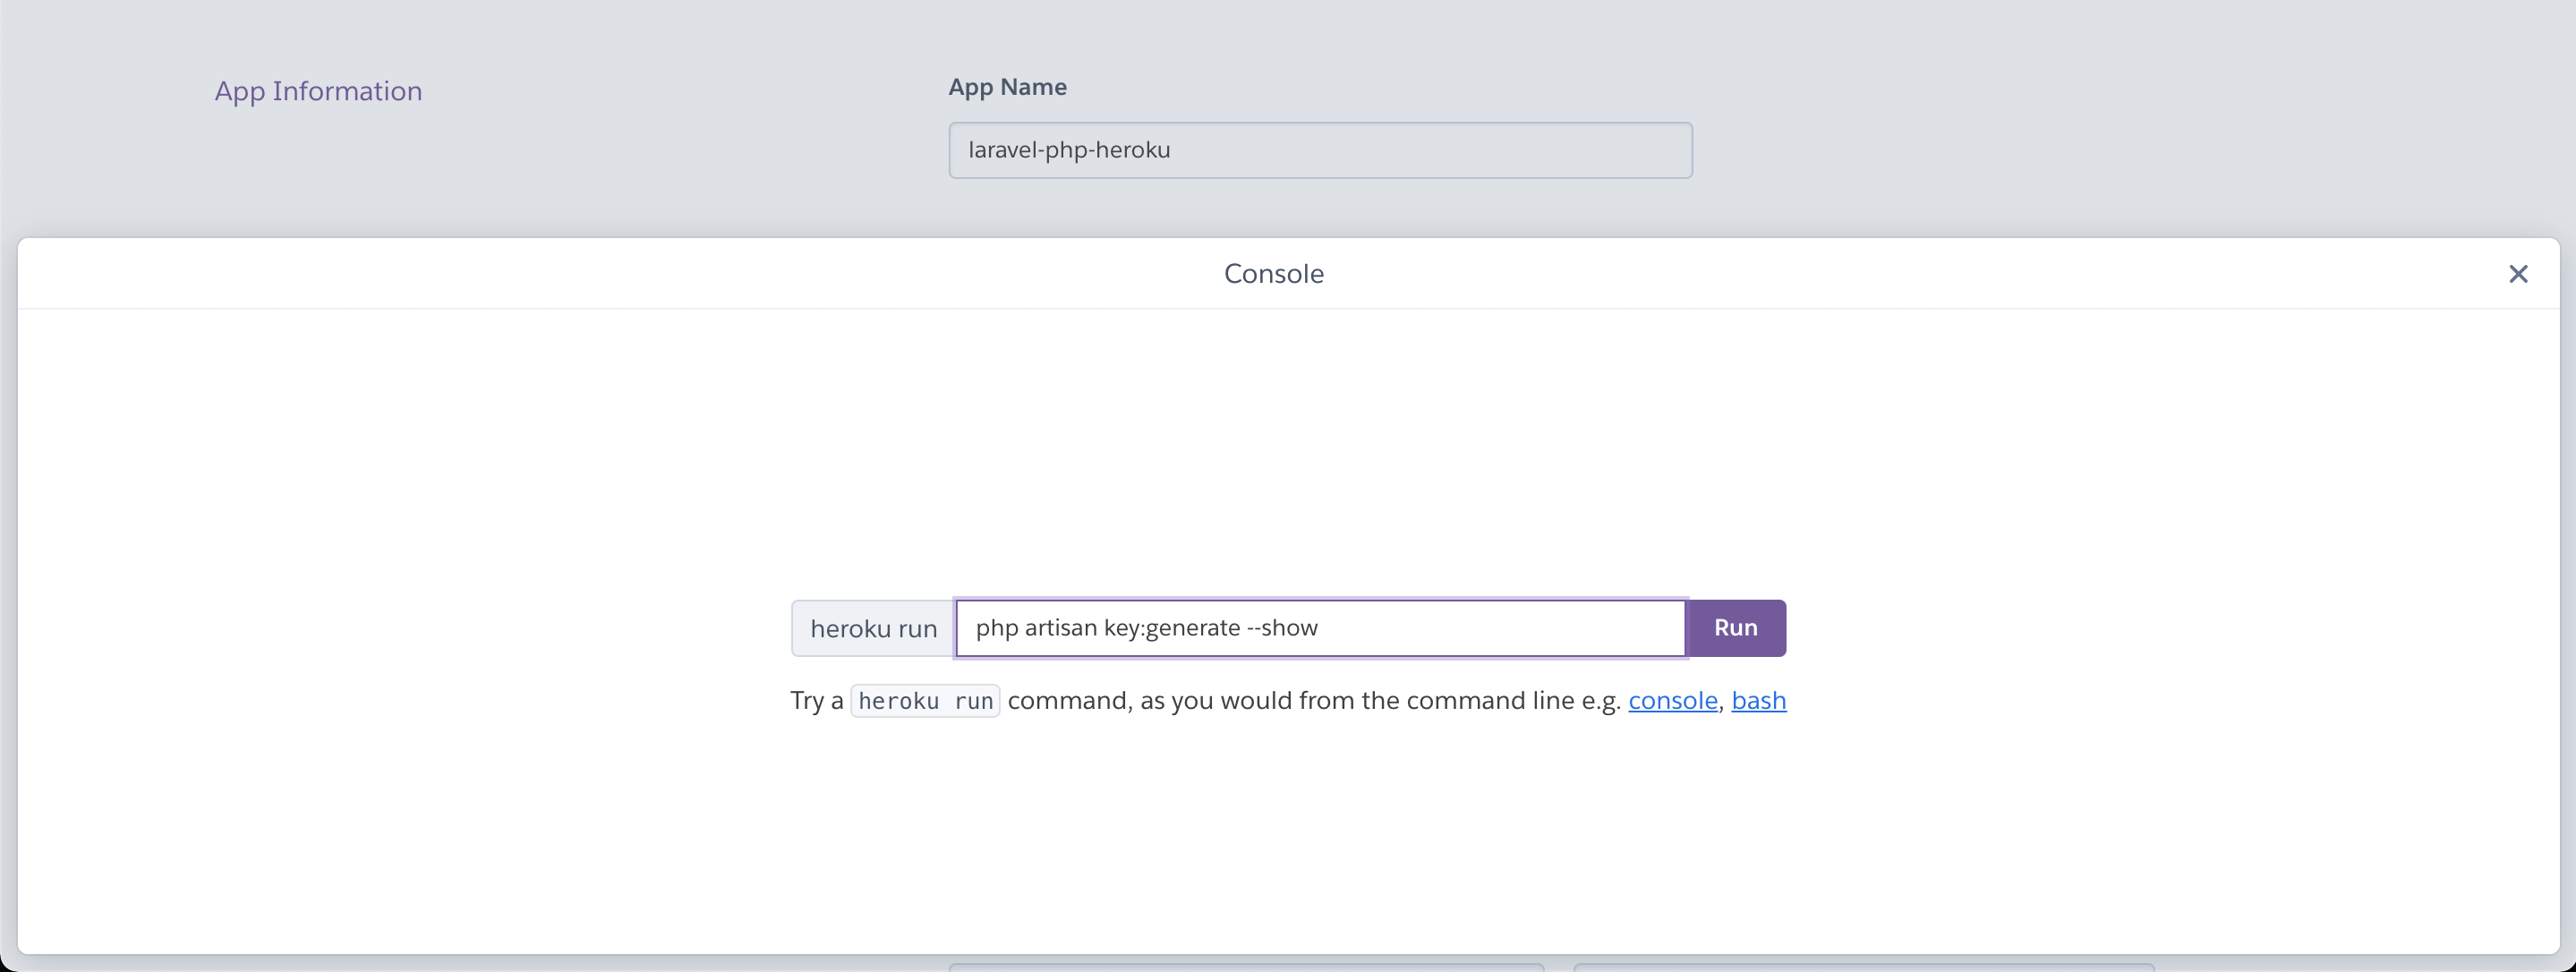Click the App Name label
This screenshot has height=972, width=2576.
point(1007,87)
